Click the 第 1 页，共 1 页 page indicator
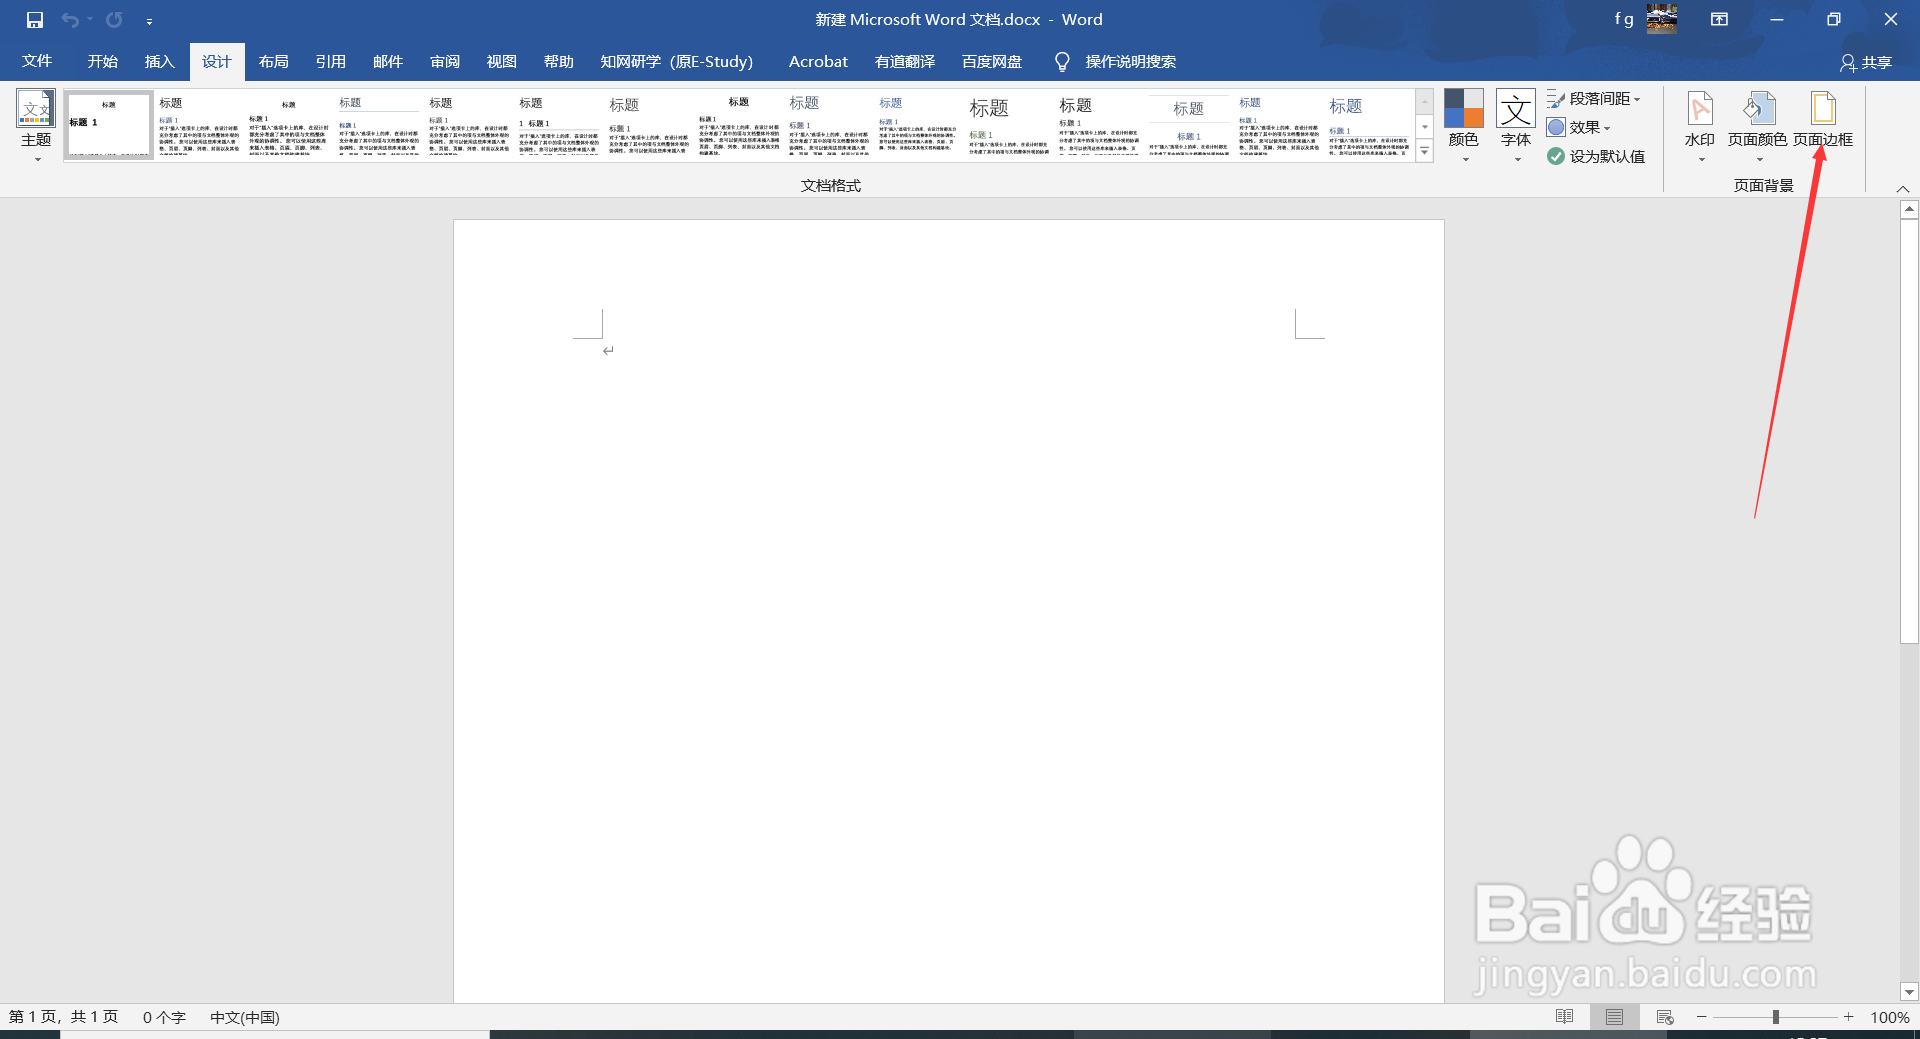The width and height of the screenshot is (1920, 1039). point(64,1017)
